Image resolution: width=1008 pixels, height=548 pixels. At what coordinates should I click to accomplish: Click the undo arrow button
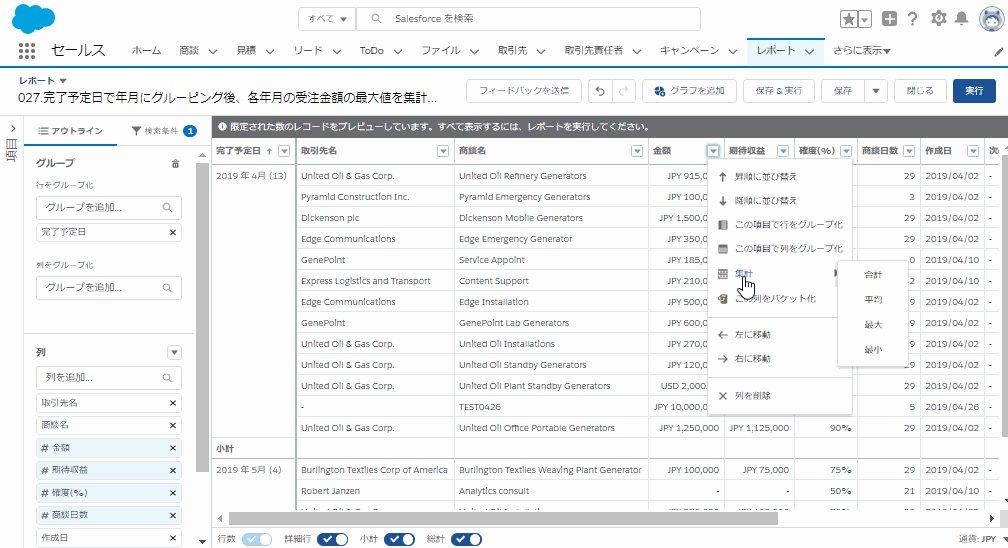click(x=600, y=91)
